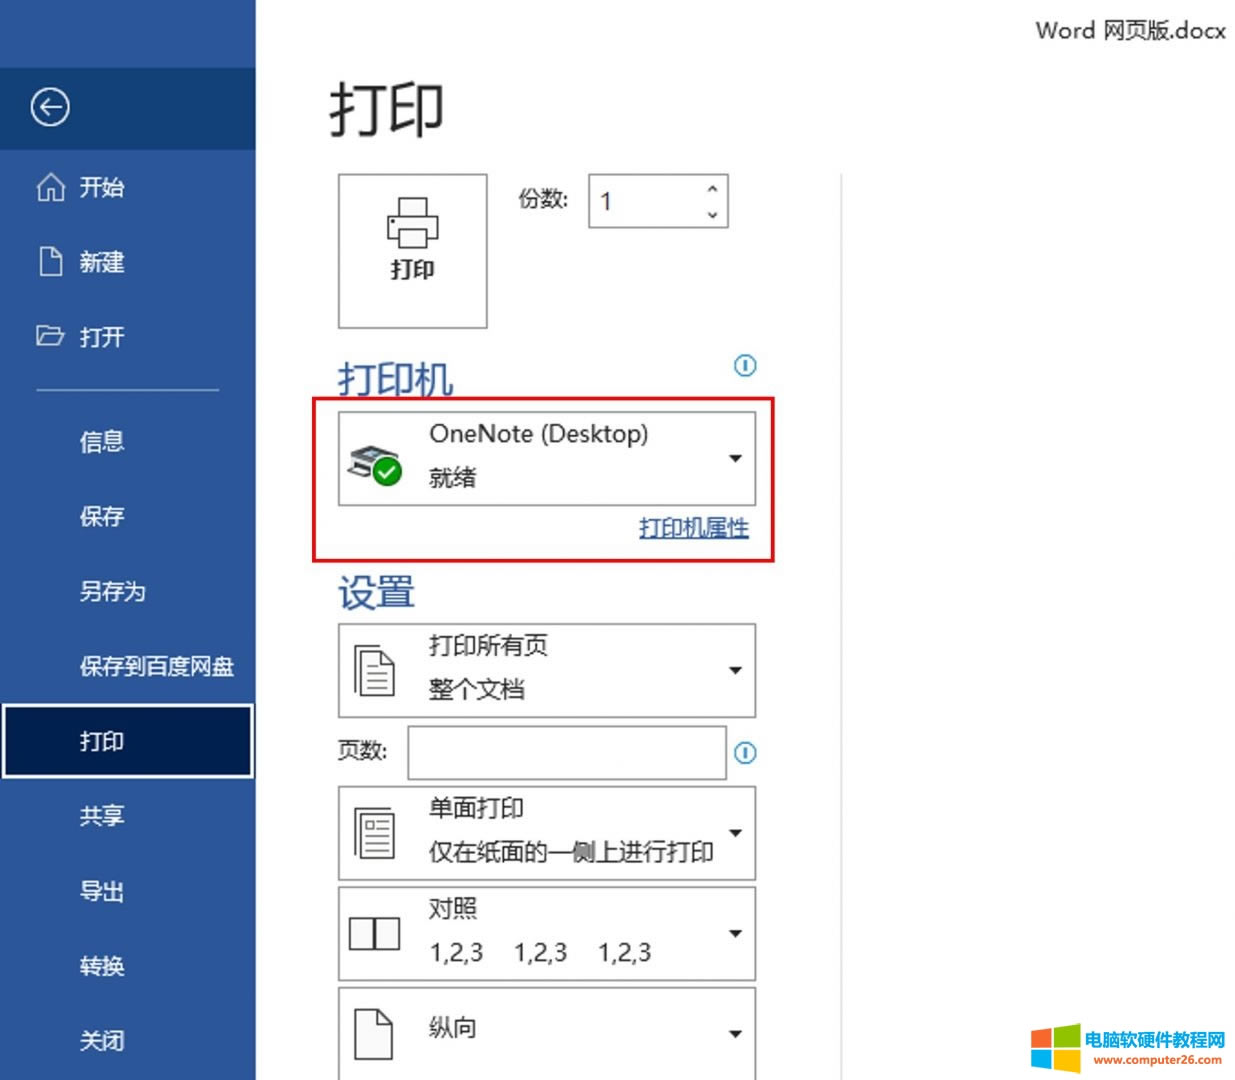This screenshot has height=1080, width=1235.
Task: Select 导出 in the sidebar menu
Action: 102,891
